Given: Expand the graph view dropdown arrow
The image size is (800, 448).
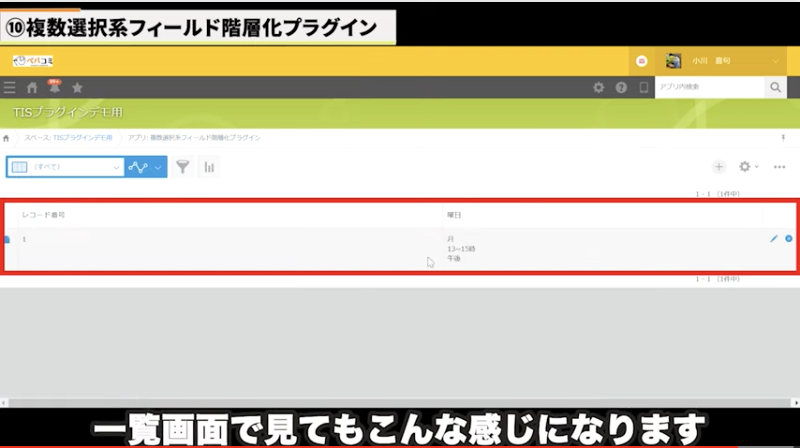Looking at the screenshot, I should (x=158, y=167).
